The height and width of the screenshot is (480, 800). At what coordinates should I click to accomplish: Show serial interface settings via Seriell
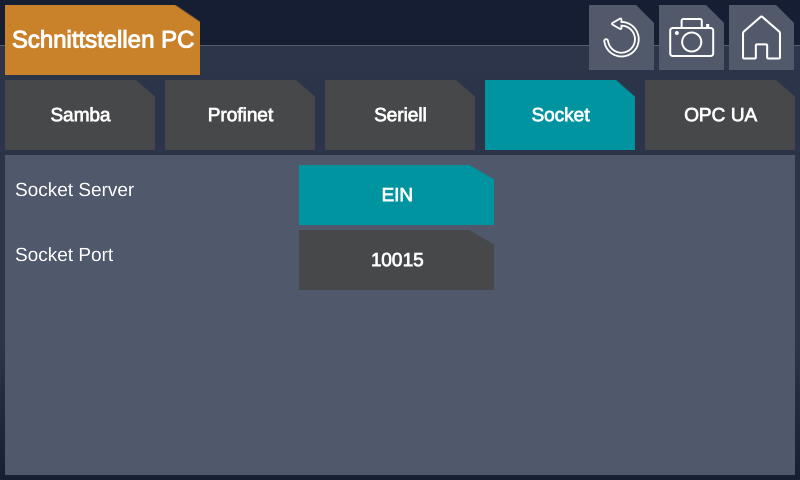click(400, 115)
